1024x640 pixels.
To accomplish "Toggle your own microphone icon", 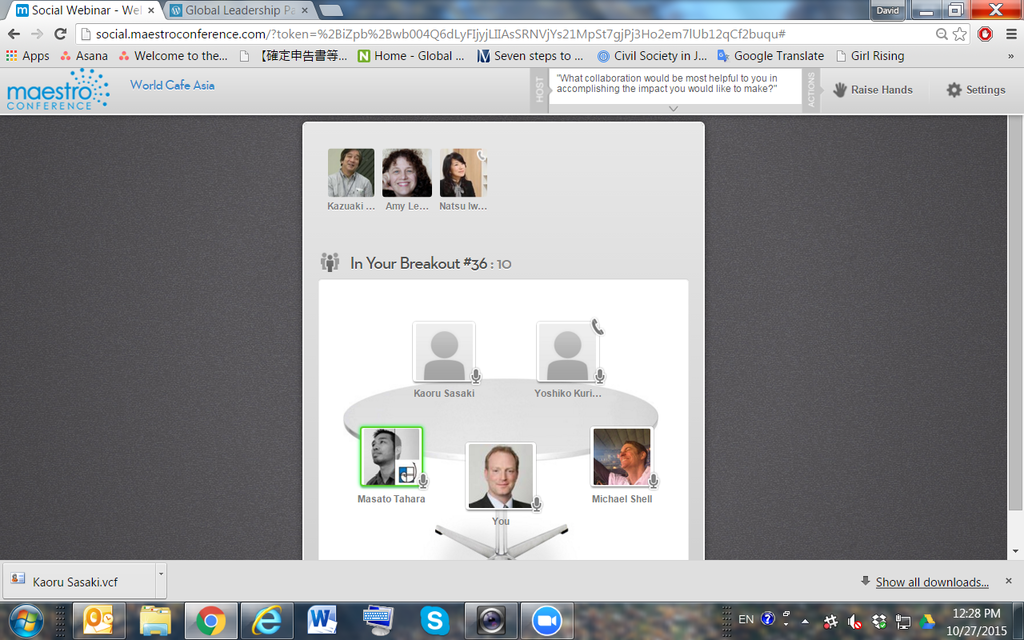I will pyautogui.click(x=537, y=503).
